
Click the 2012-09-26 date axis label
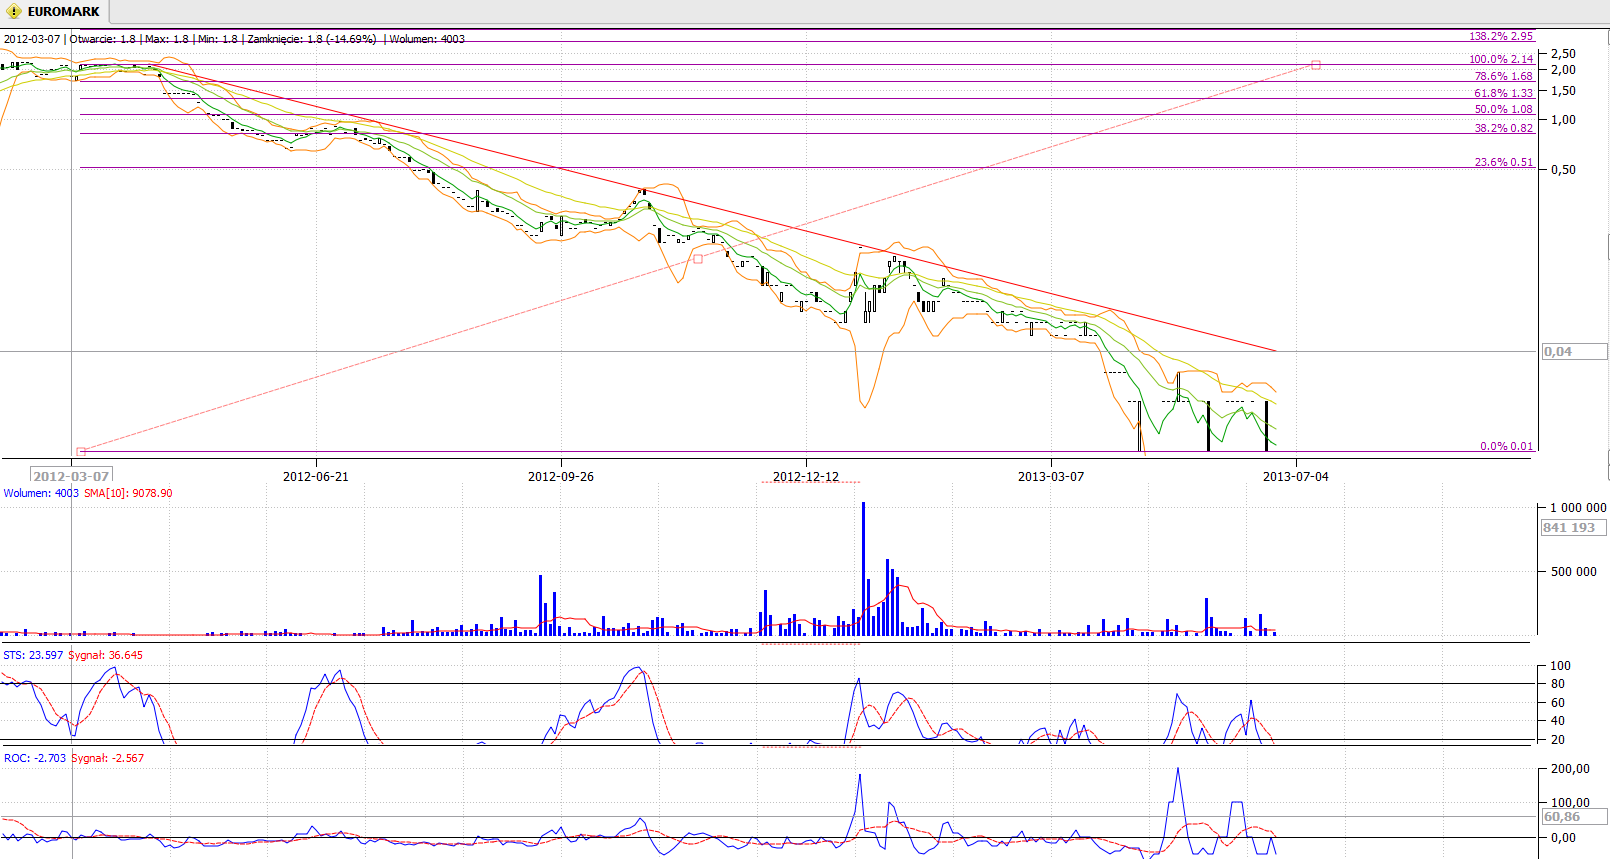pos(561,476)
